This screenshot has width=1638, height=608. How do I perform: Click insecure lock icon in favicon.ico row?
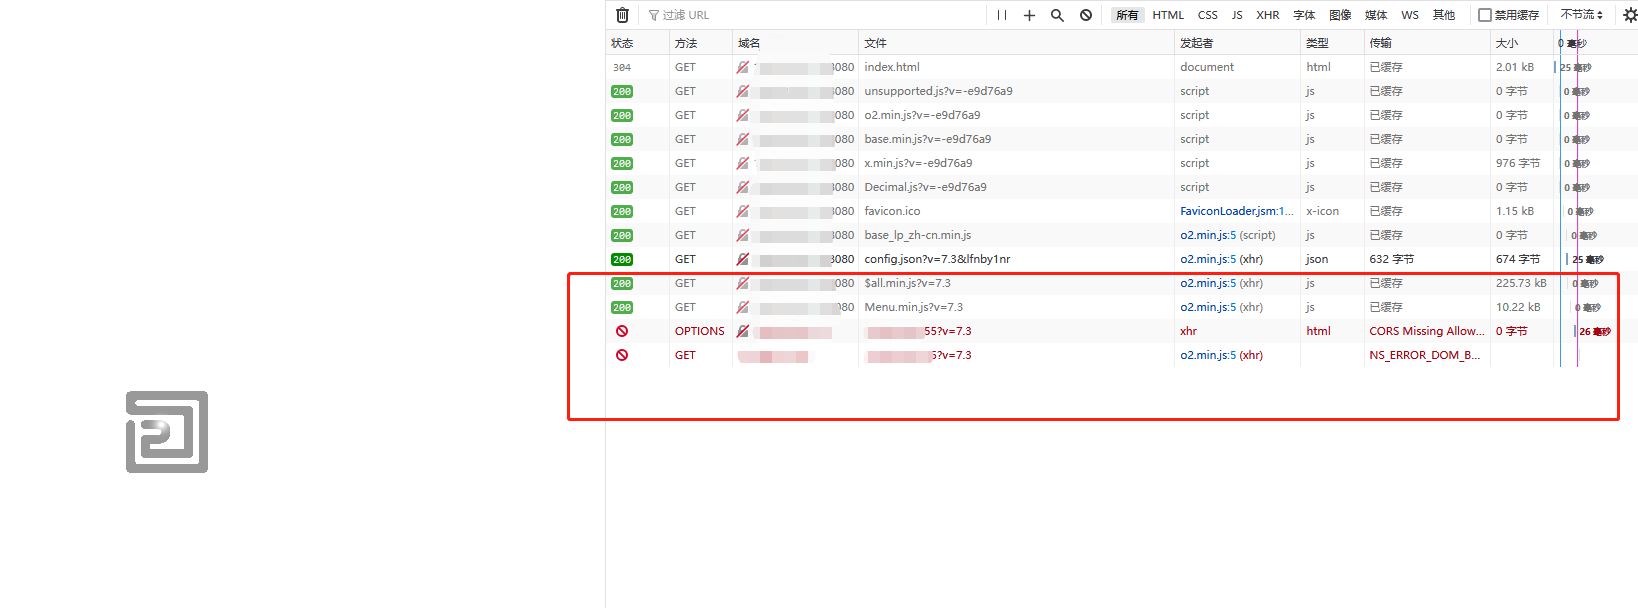743,211
